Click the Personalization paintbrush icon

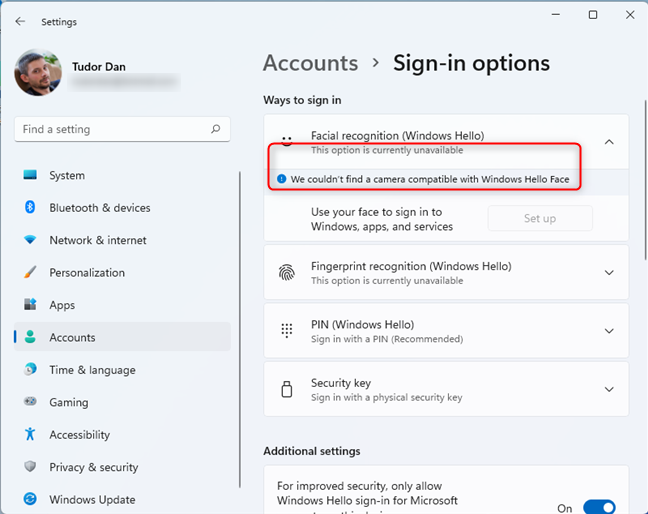point(30,272)
